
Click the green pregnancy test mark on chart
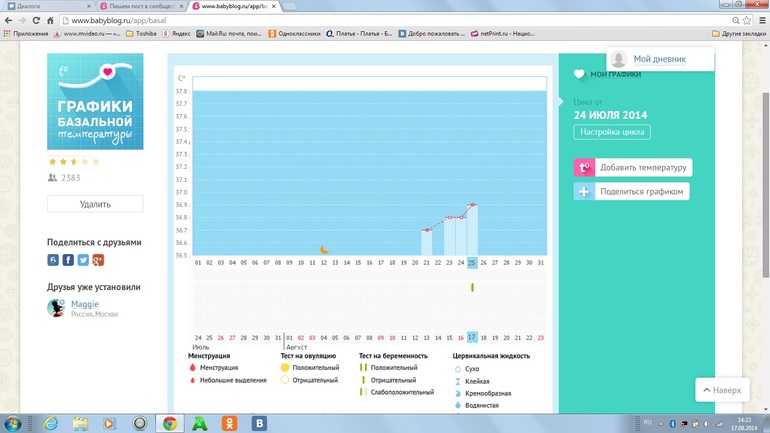click(472, 288)
